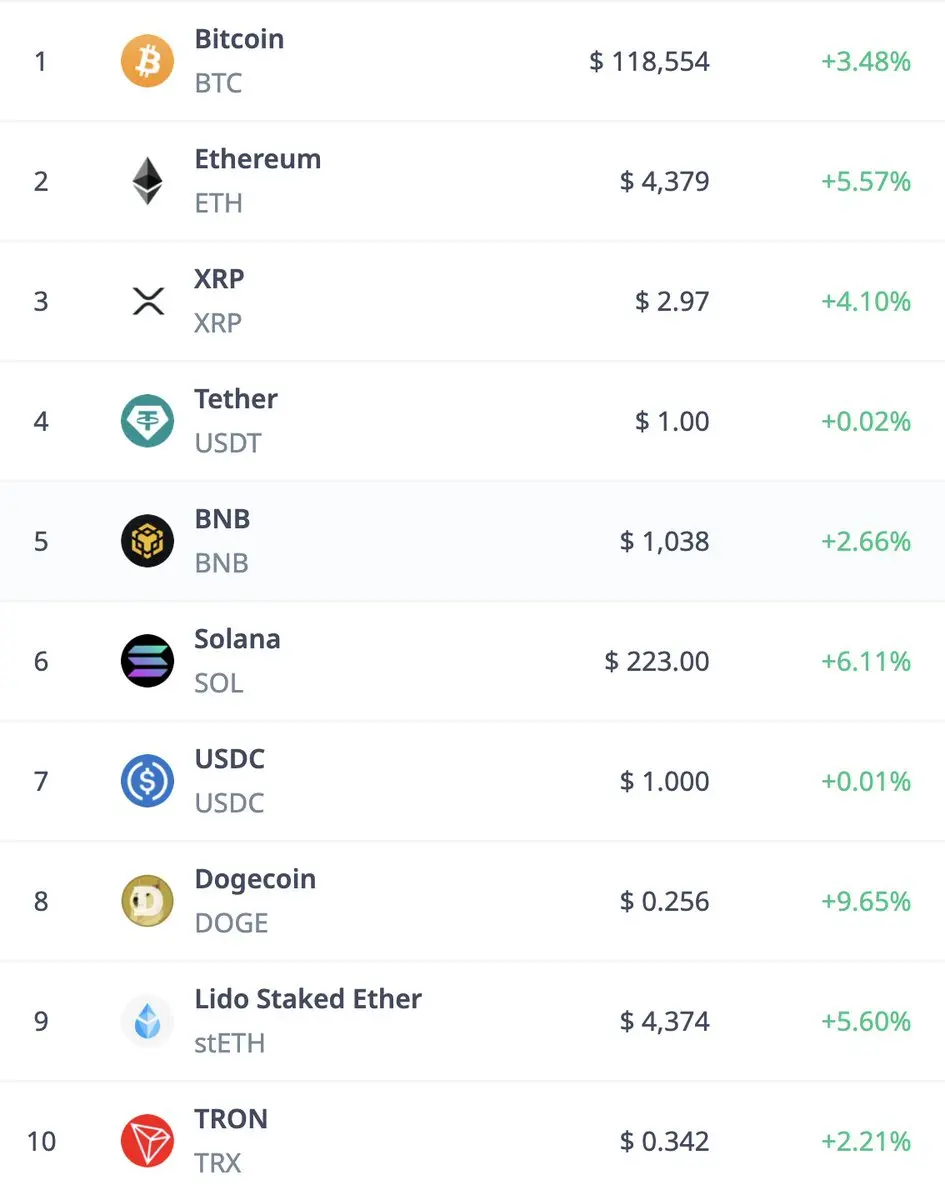Click the Ethereum diamond logo icon

coord(147,181)
